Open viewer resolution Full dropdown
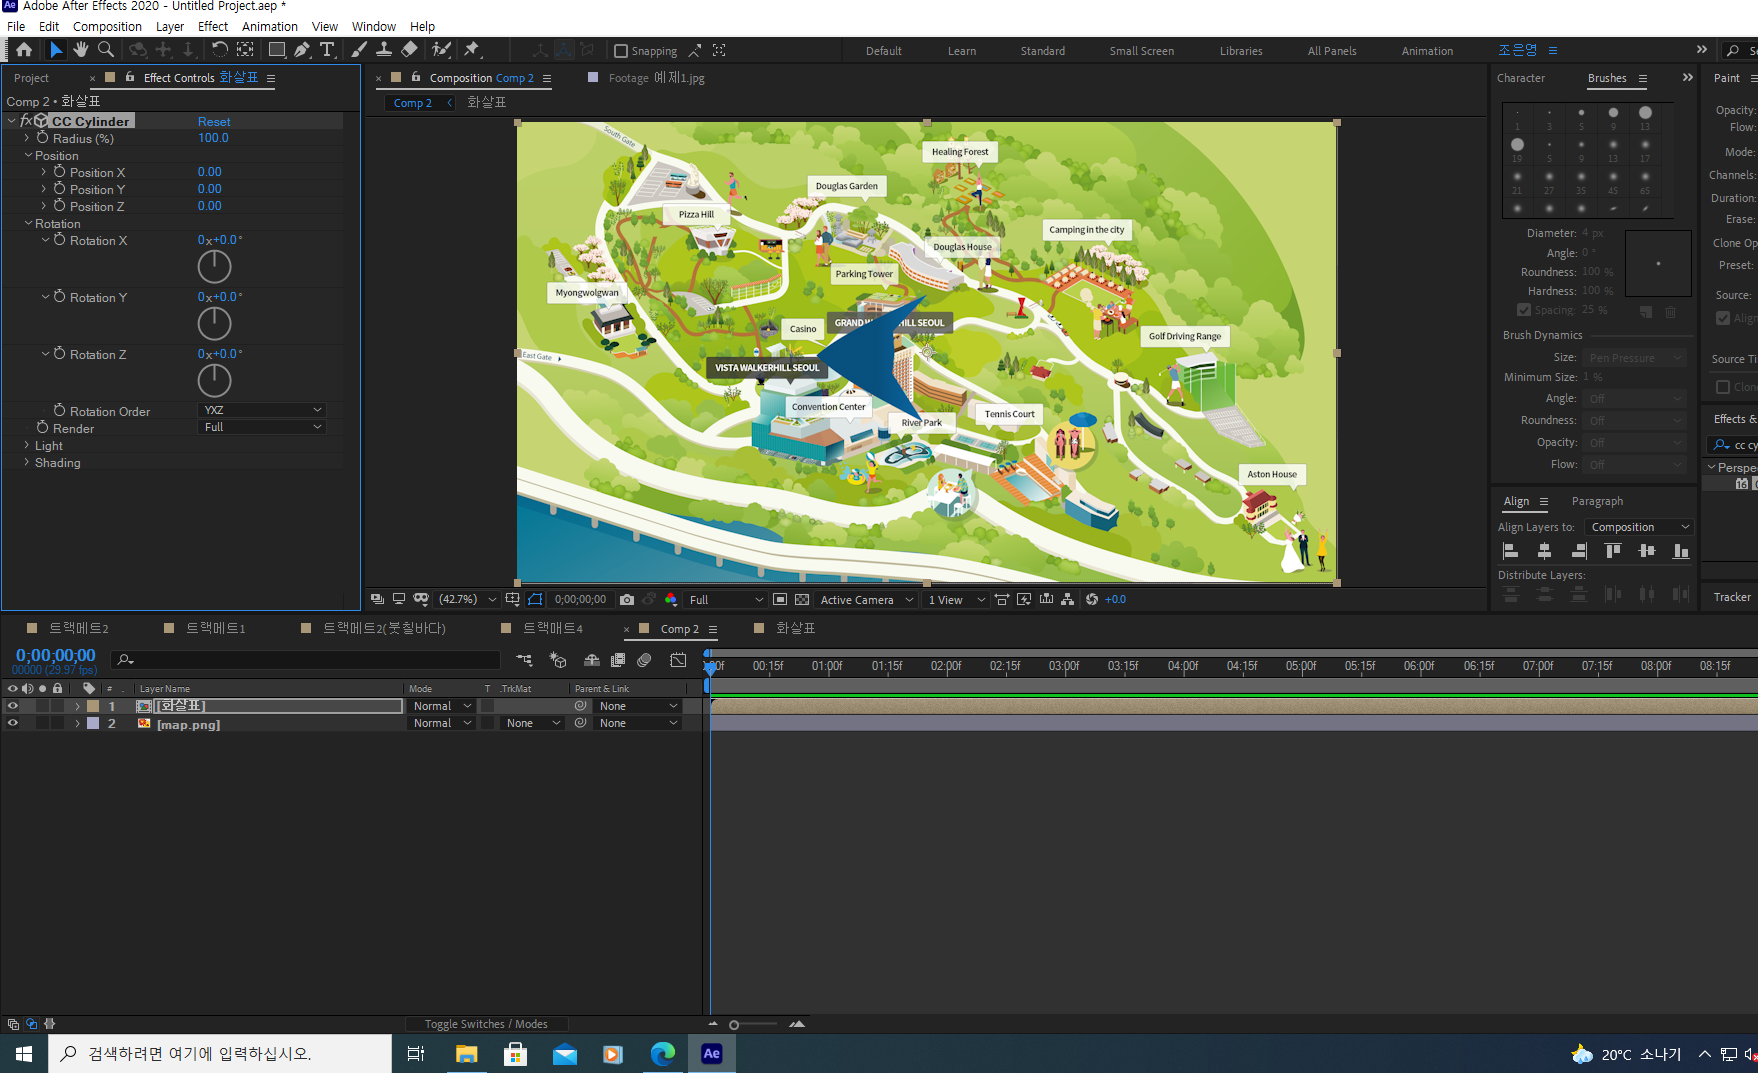The image size is (1758, 1073). click(x=726, y=600)
